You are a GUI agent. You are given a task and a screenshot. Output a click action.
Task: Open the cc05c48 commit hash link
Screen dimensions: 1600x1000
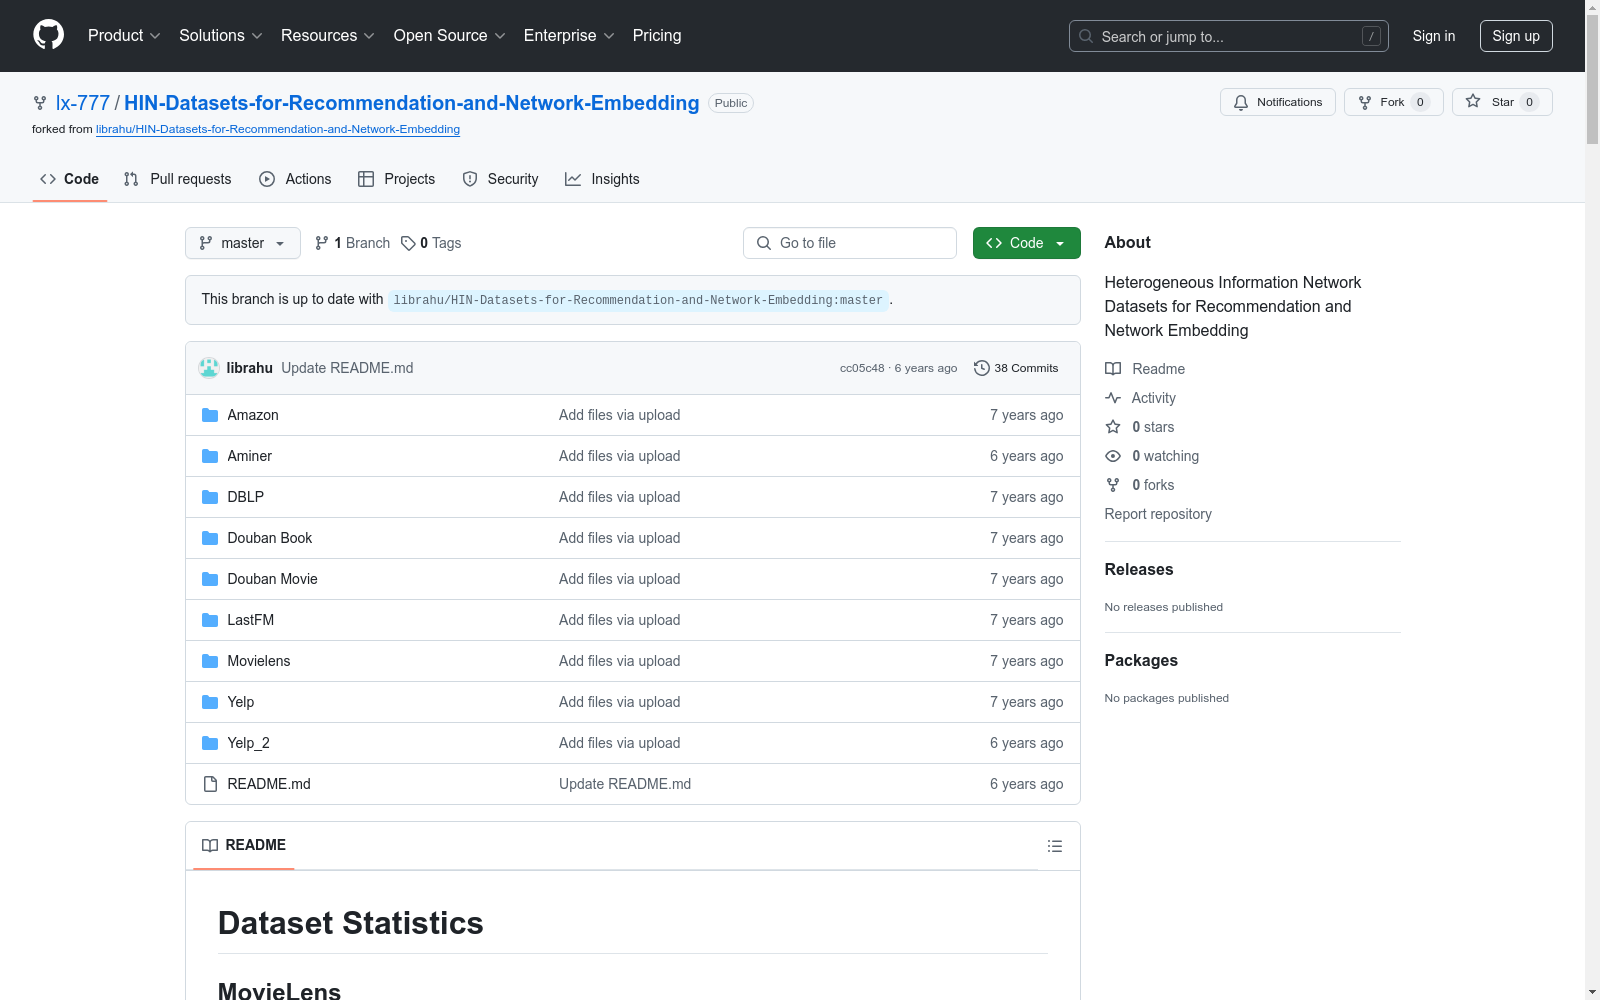tap(862, 368)
